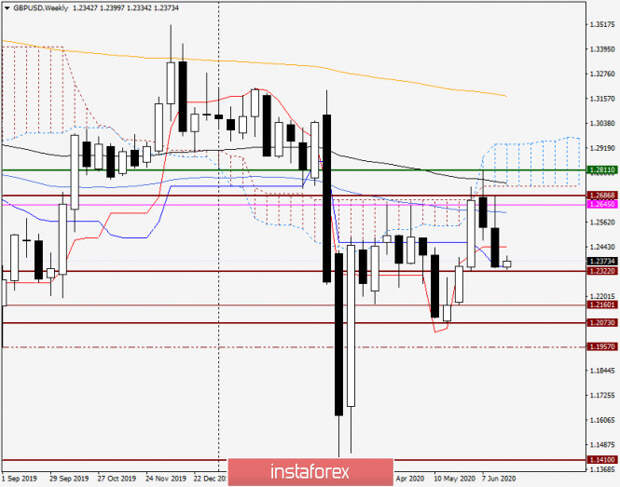
Task: Click the 1.35175 price scale value
Action: (602, 25)
